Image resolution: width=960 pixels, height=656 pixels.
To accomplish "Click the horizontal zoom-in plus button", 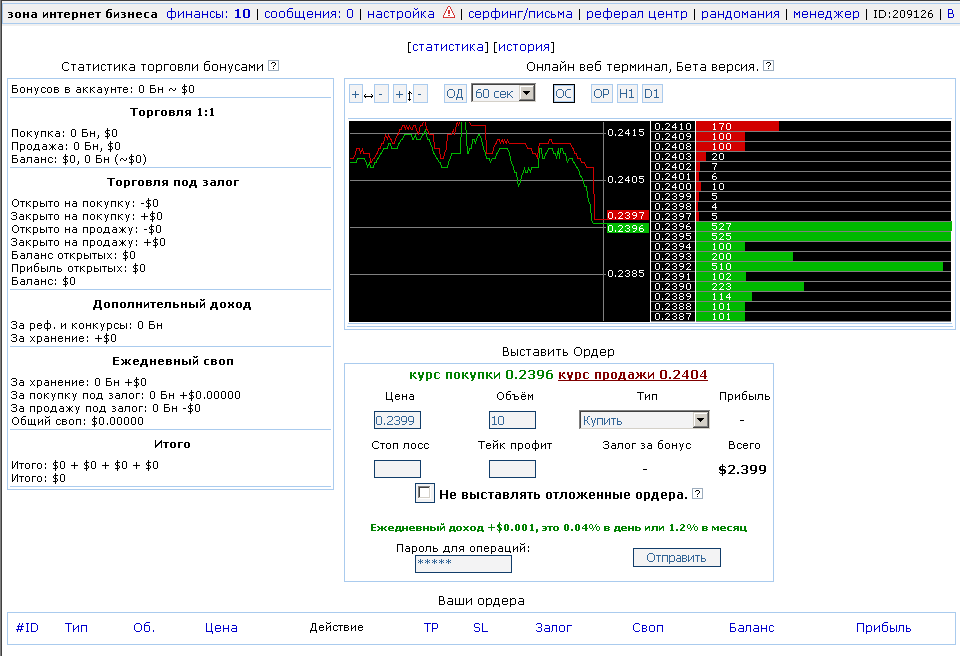I will pyautogui.click(x=355, y=94).
